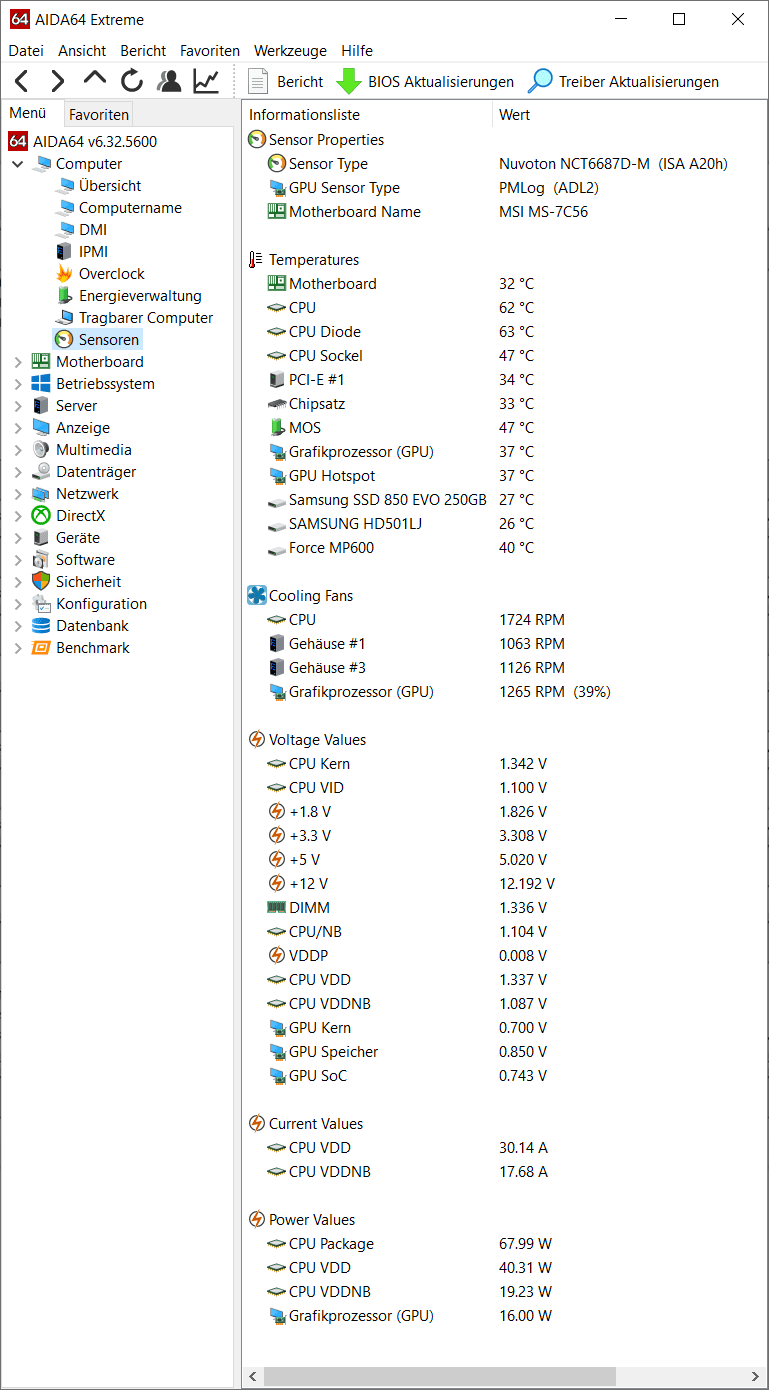Click the Bericht report button

(286, 81)
